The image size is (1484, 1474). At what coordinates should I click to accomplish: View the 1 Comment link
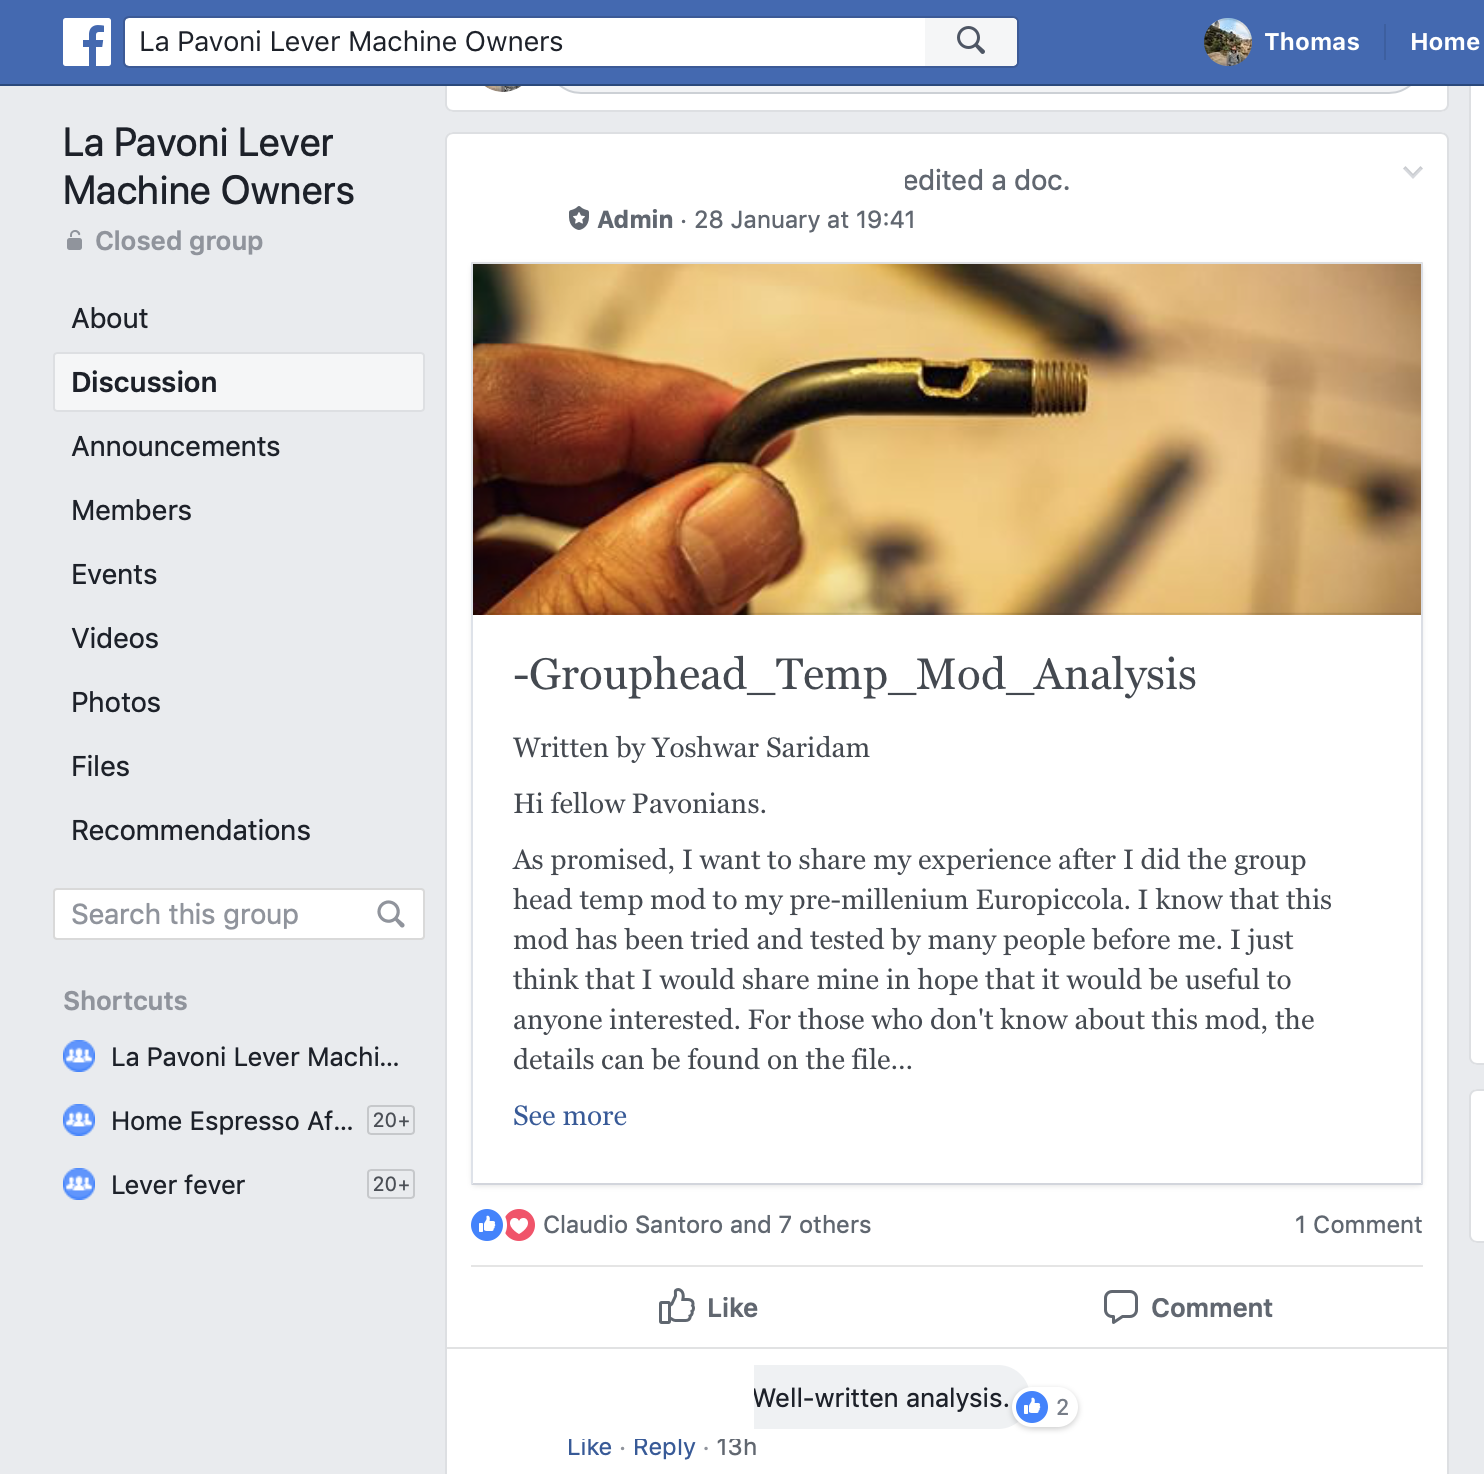1358,1224
